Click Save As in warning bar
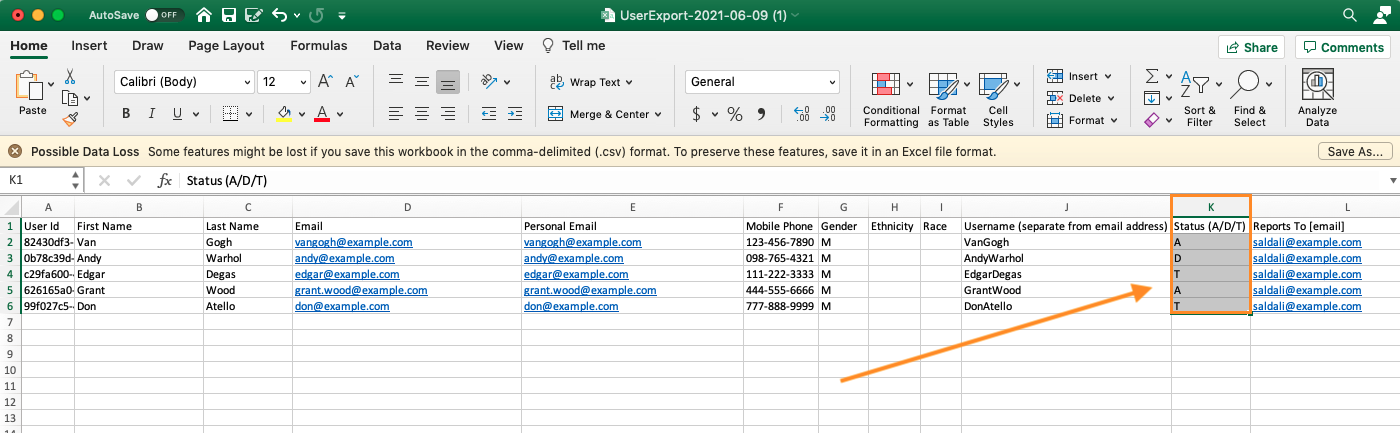Image resolution: width=1400 pixels, height=433 pixels. point(1355,152)
